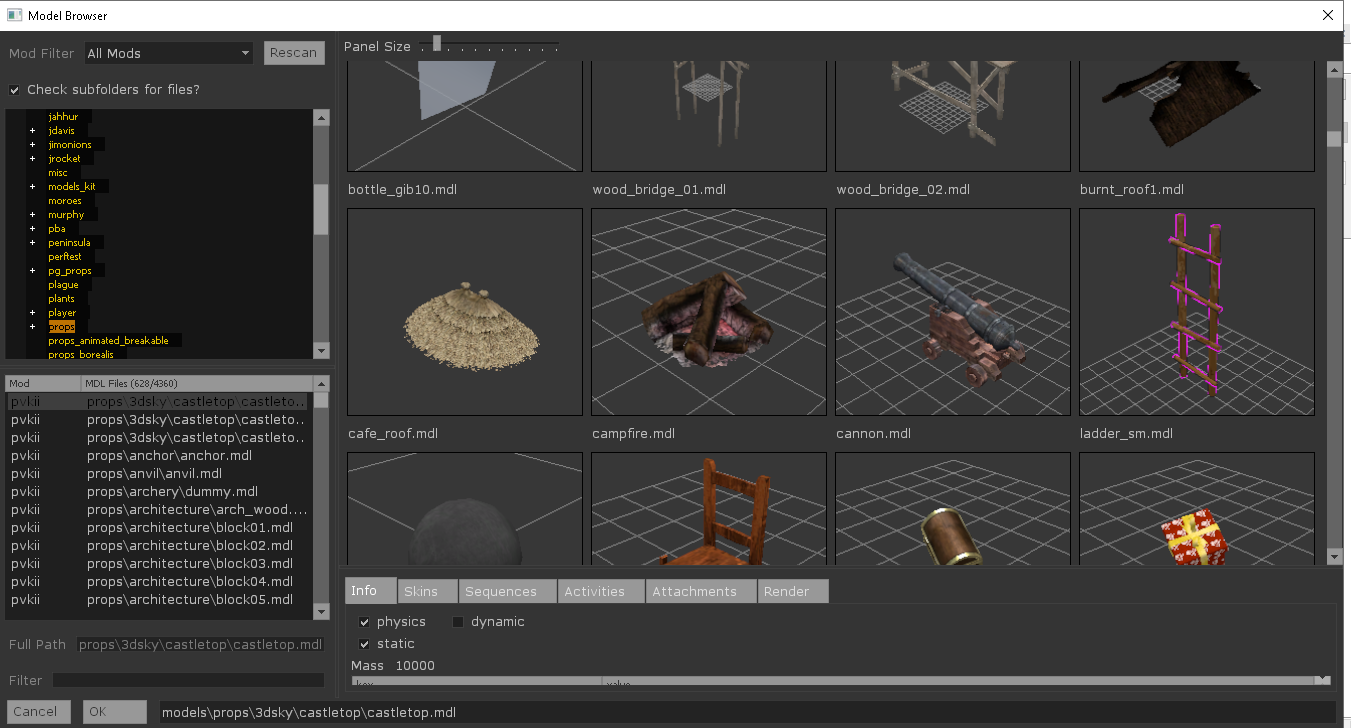Select the jahhur folder in tree
This screenshot has width=1351, height=728.
tap(63, 117)
